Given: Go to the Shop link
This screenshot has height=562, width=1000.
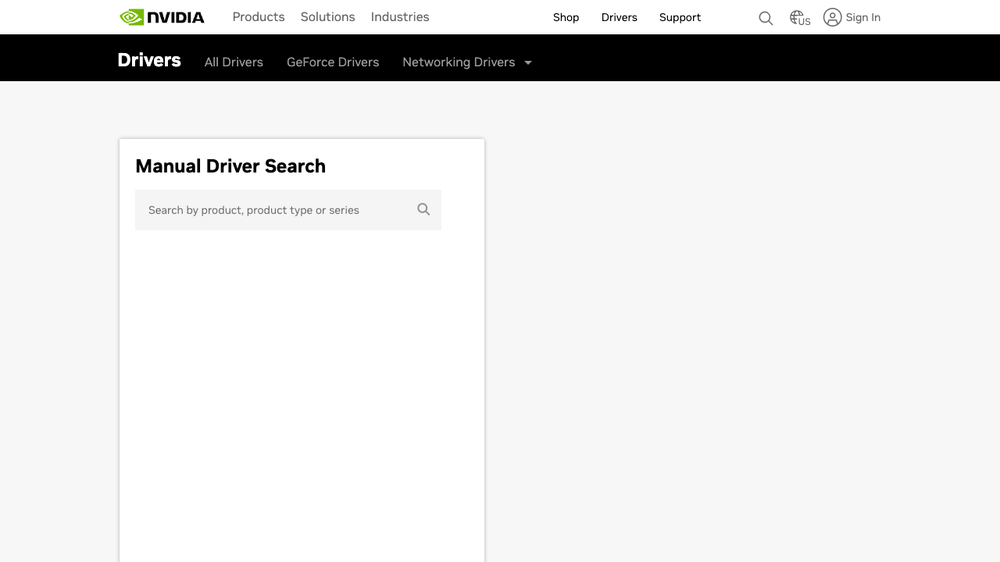Looking at the screenshot, I should pos(566,18).
